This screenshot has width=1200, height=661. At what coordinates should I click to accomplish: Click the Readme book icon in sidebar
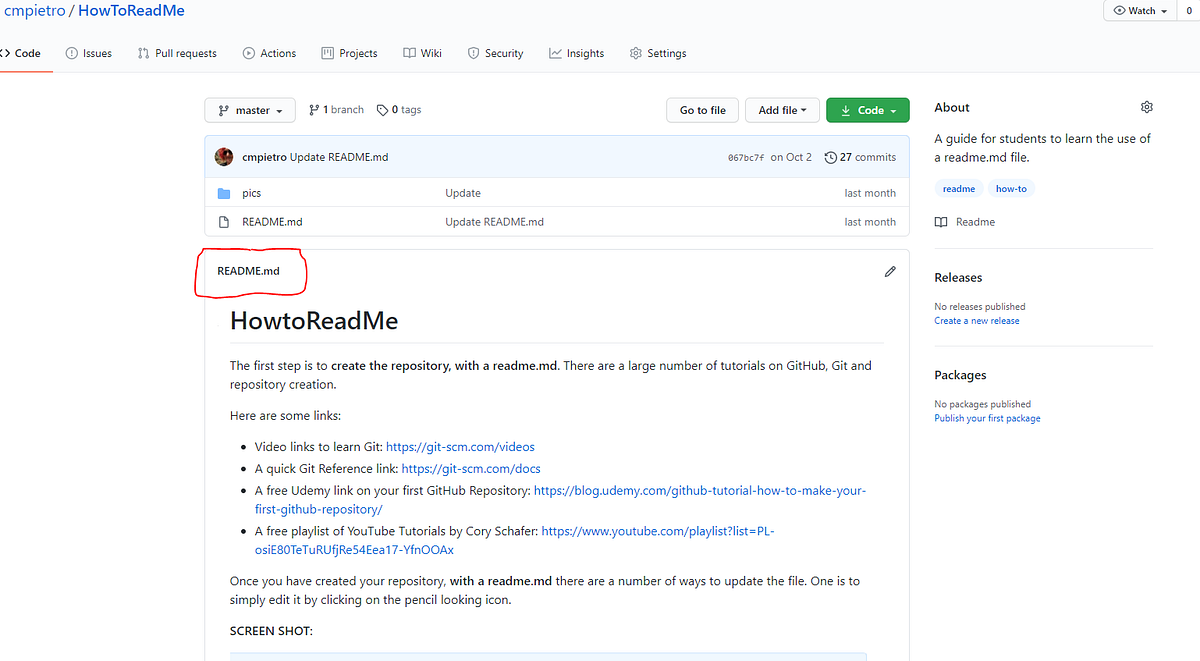(x=941, y=221)
